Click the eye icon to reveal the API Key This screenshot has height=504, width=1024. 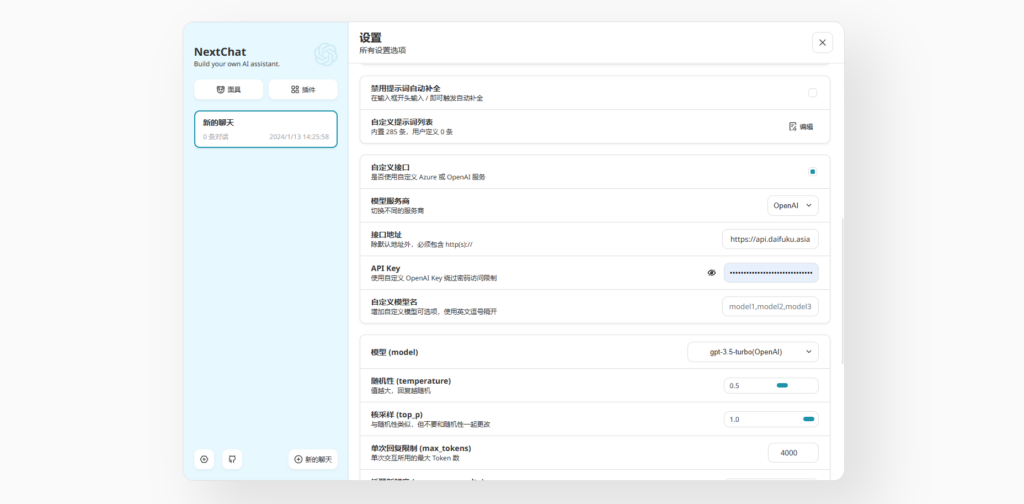[712, 272]
